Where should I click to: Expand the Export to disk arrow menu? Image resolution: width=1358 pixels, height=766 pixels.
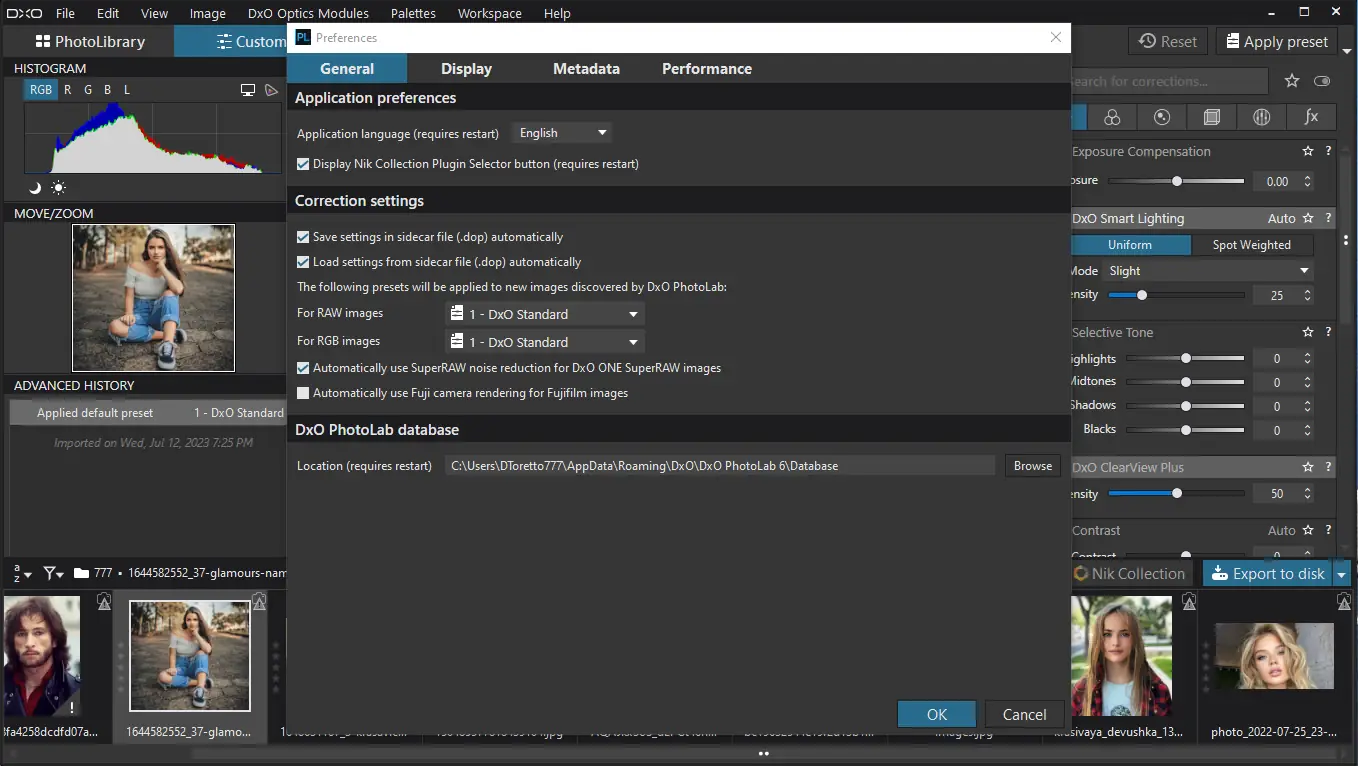(x=1342, y=574)
